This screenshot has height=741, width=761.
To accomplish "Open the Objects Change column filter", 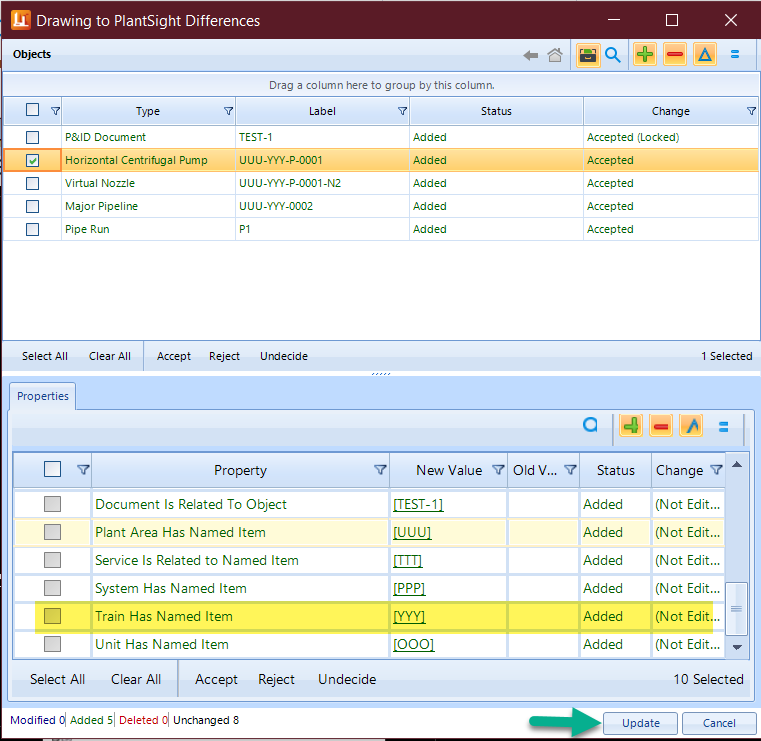I will (x=751, y=111).
